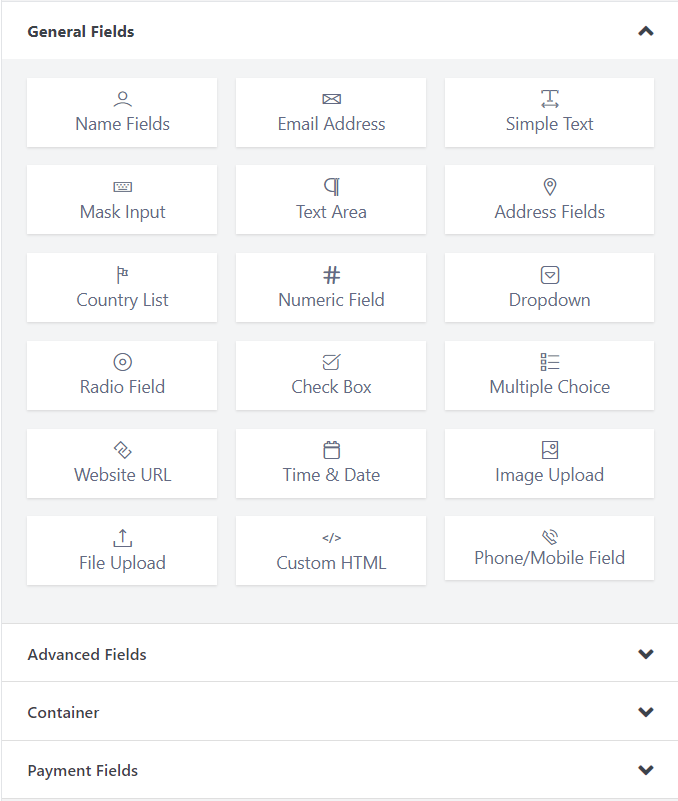The height and width of the screenshot is (801, 678).
Task: Select the map pin Address Fields icon
Action: [x=549, y=187]
